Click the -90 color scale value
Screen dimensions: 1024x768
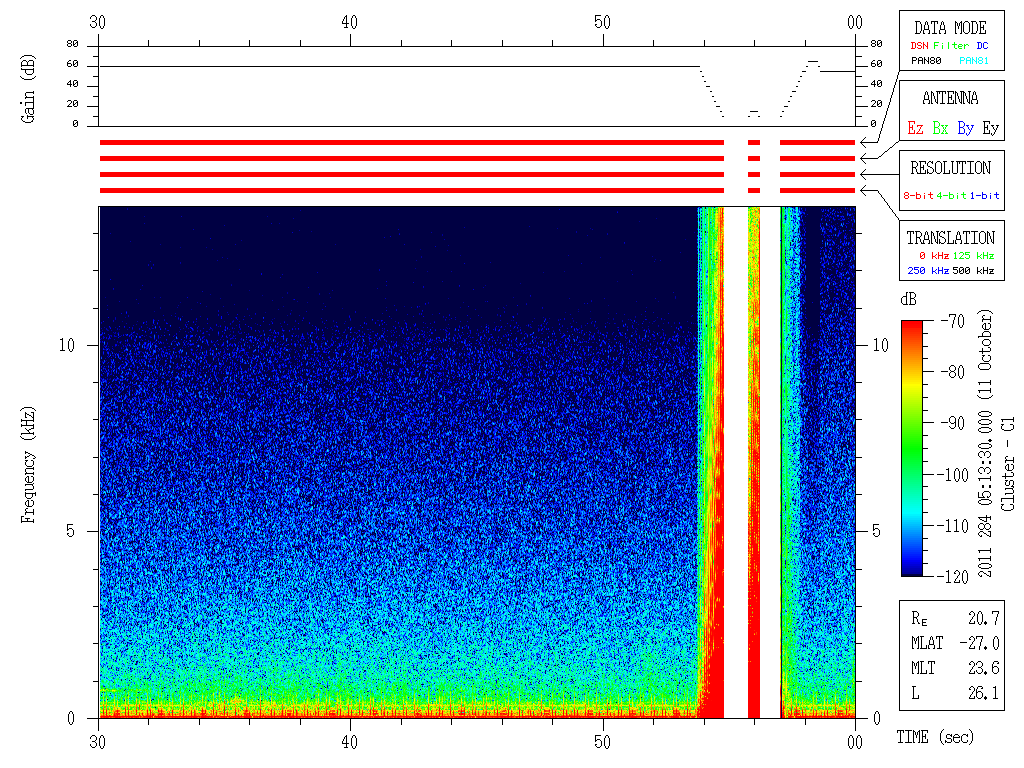click(953, 423)
